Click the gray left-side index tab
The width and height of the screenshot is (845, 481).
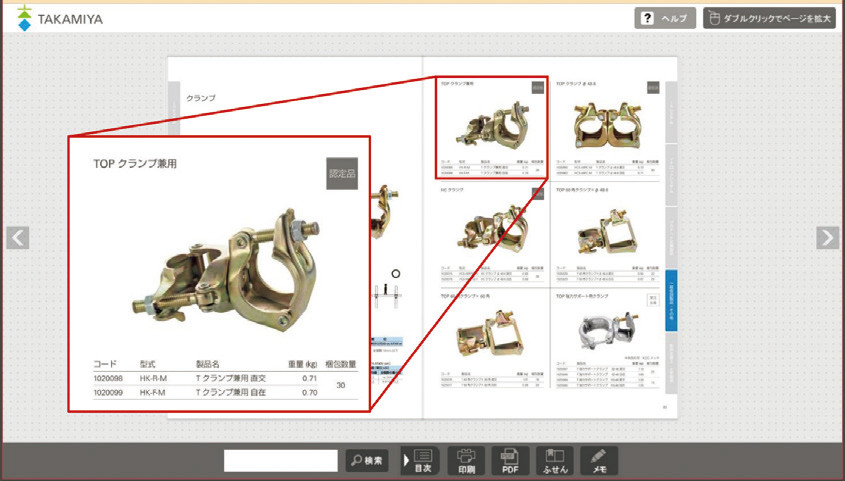pos(173,108)
